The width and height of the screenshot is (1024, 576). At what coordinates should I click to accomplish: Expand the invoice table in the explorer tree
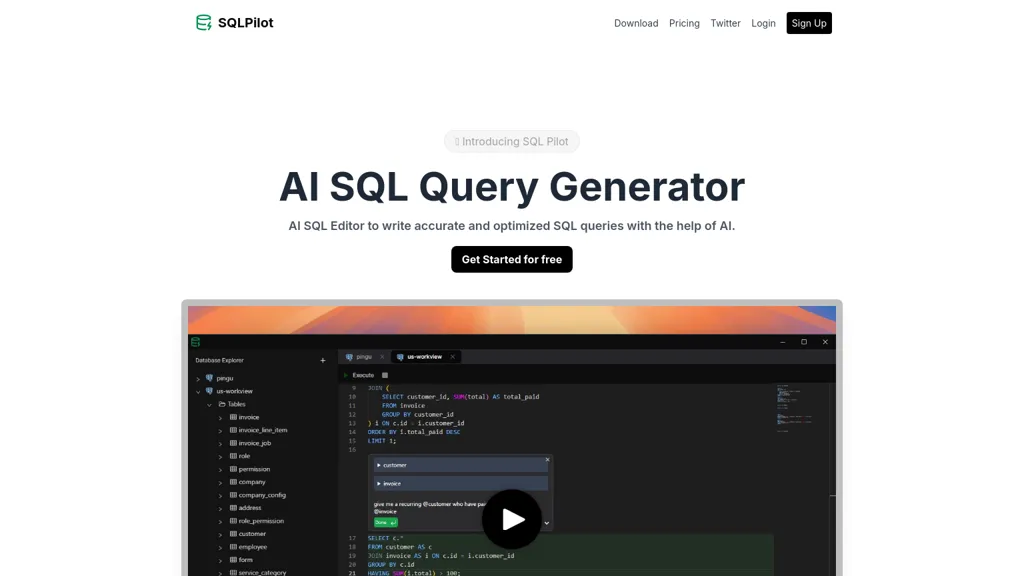point(220,418)
